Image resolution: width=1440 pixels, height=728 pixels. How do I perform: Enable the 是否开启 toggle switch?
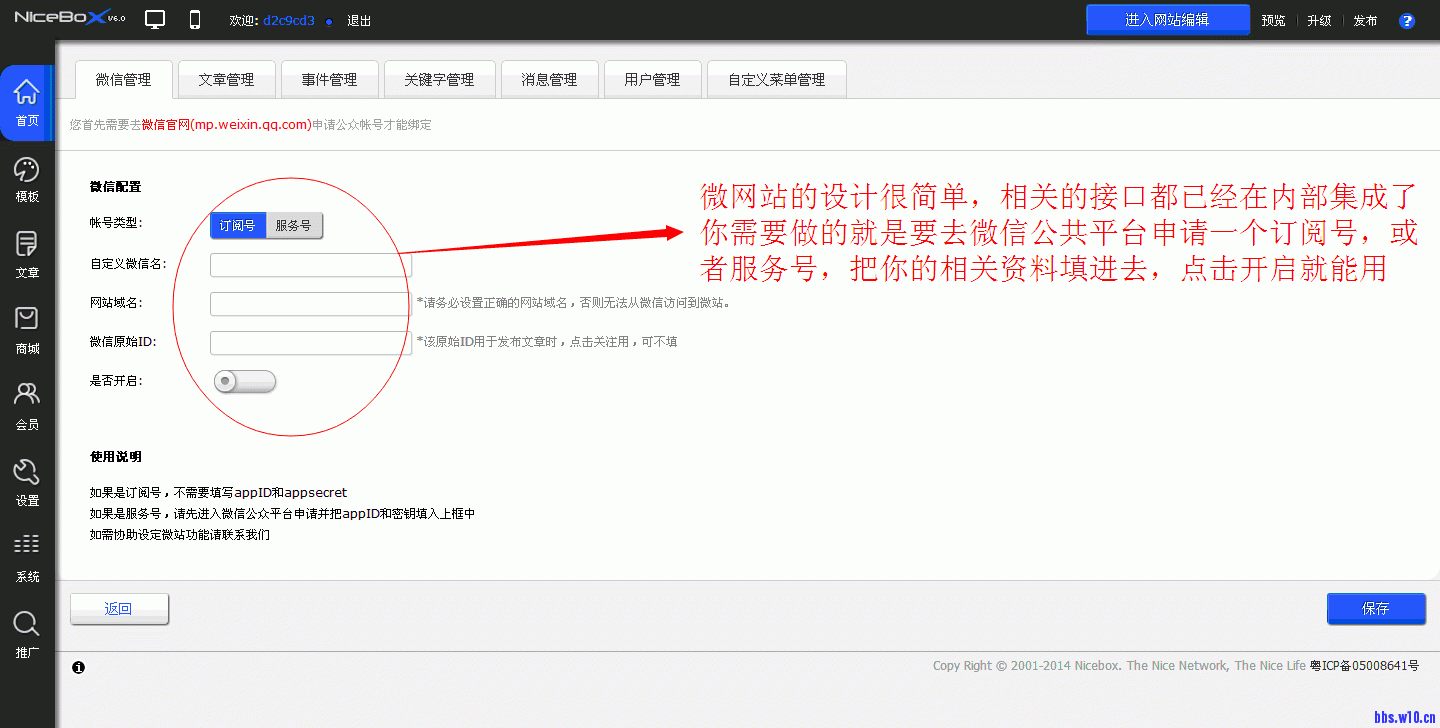244,381
